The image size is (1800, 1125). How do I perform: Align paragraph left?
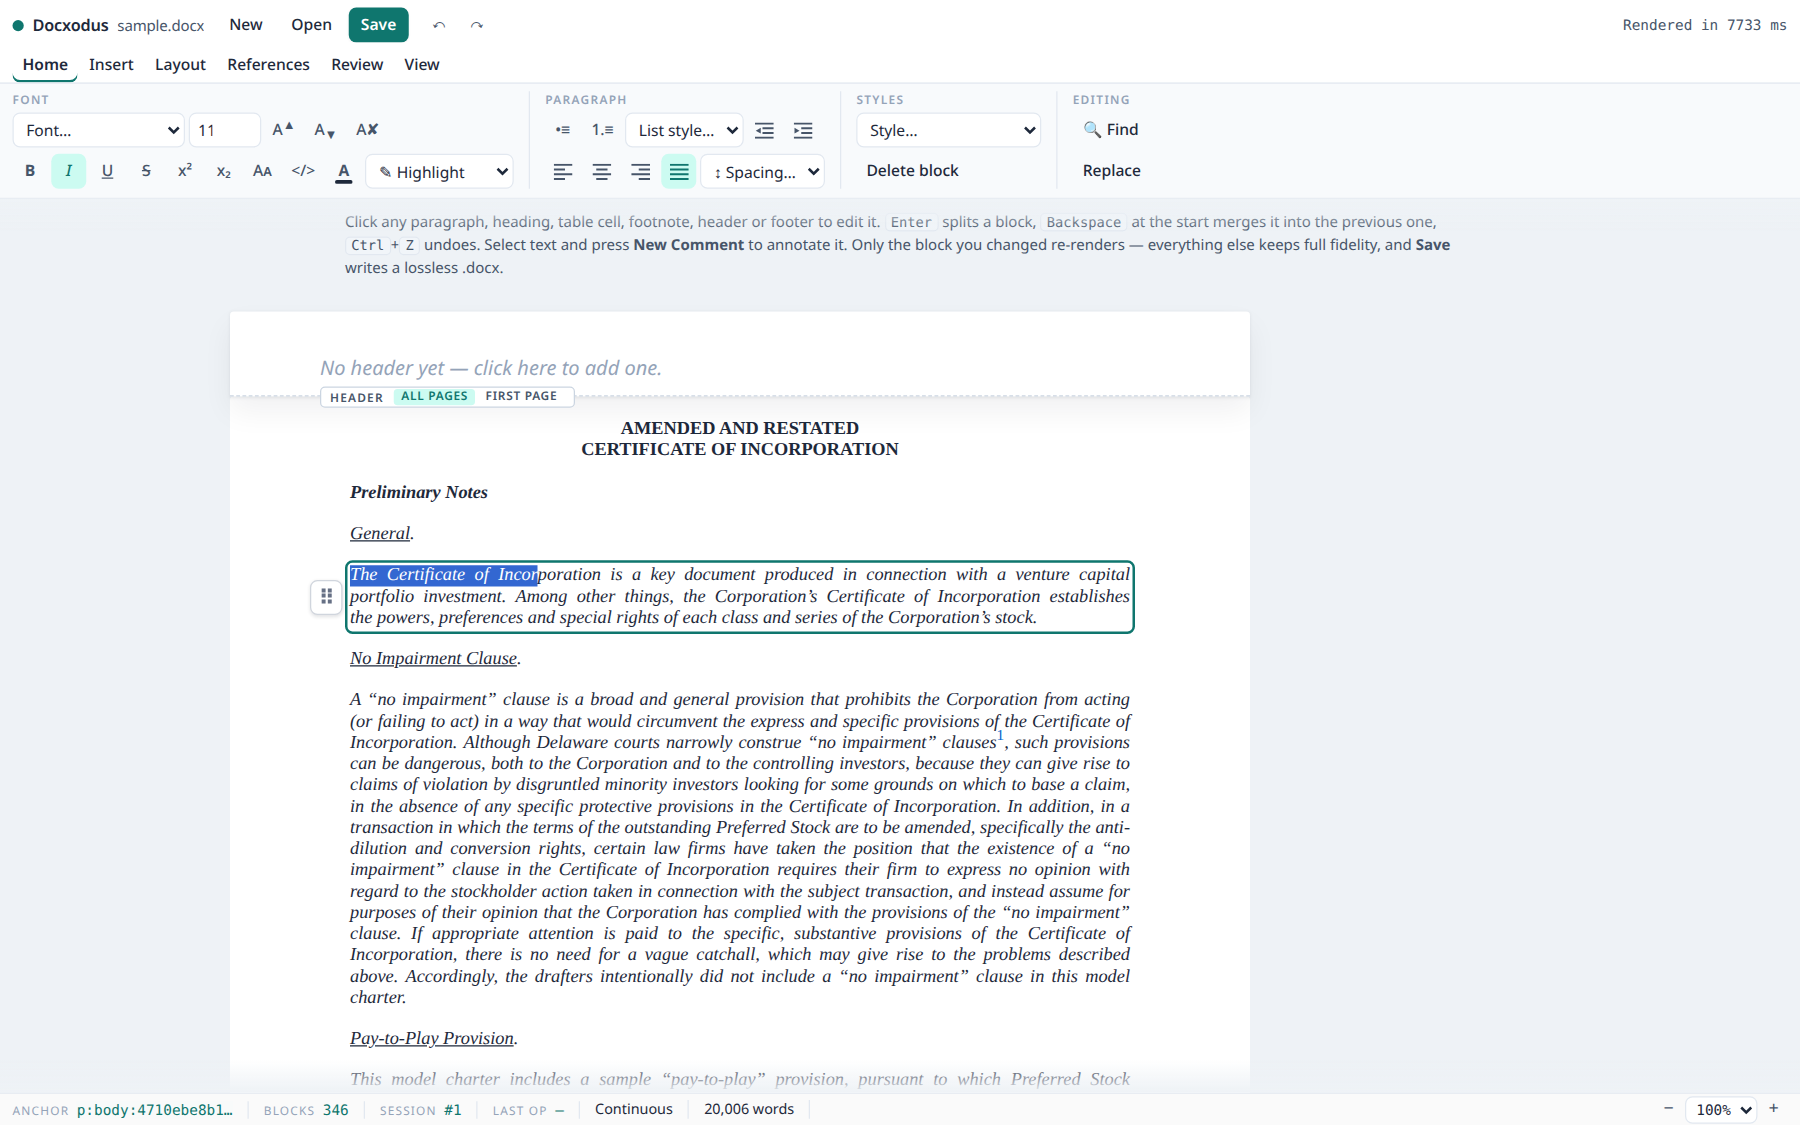coord(563,172)
